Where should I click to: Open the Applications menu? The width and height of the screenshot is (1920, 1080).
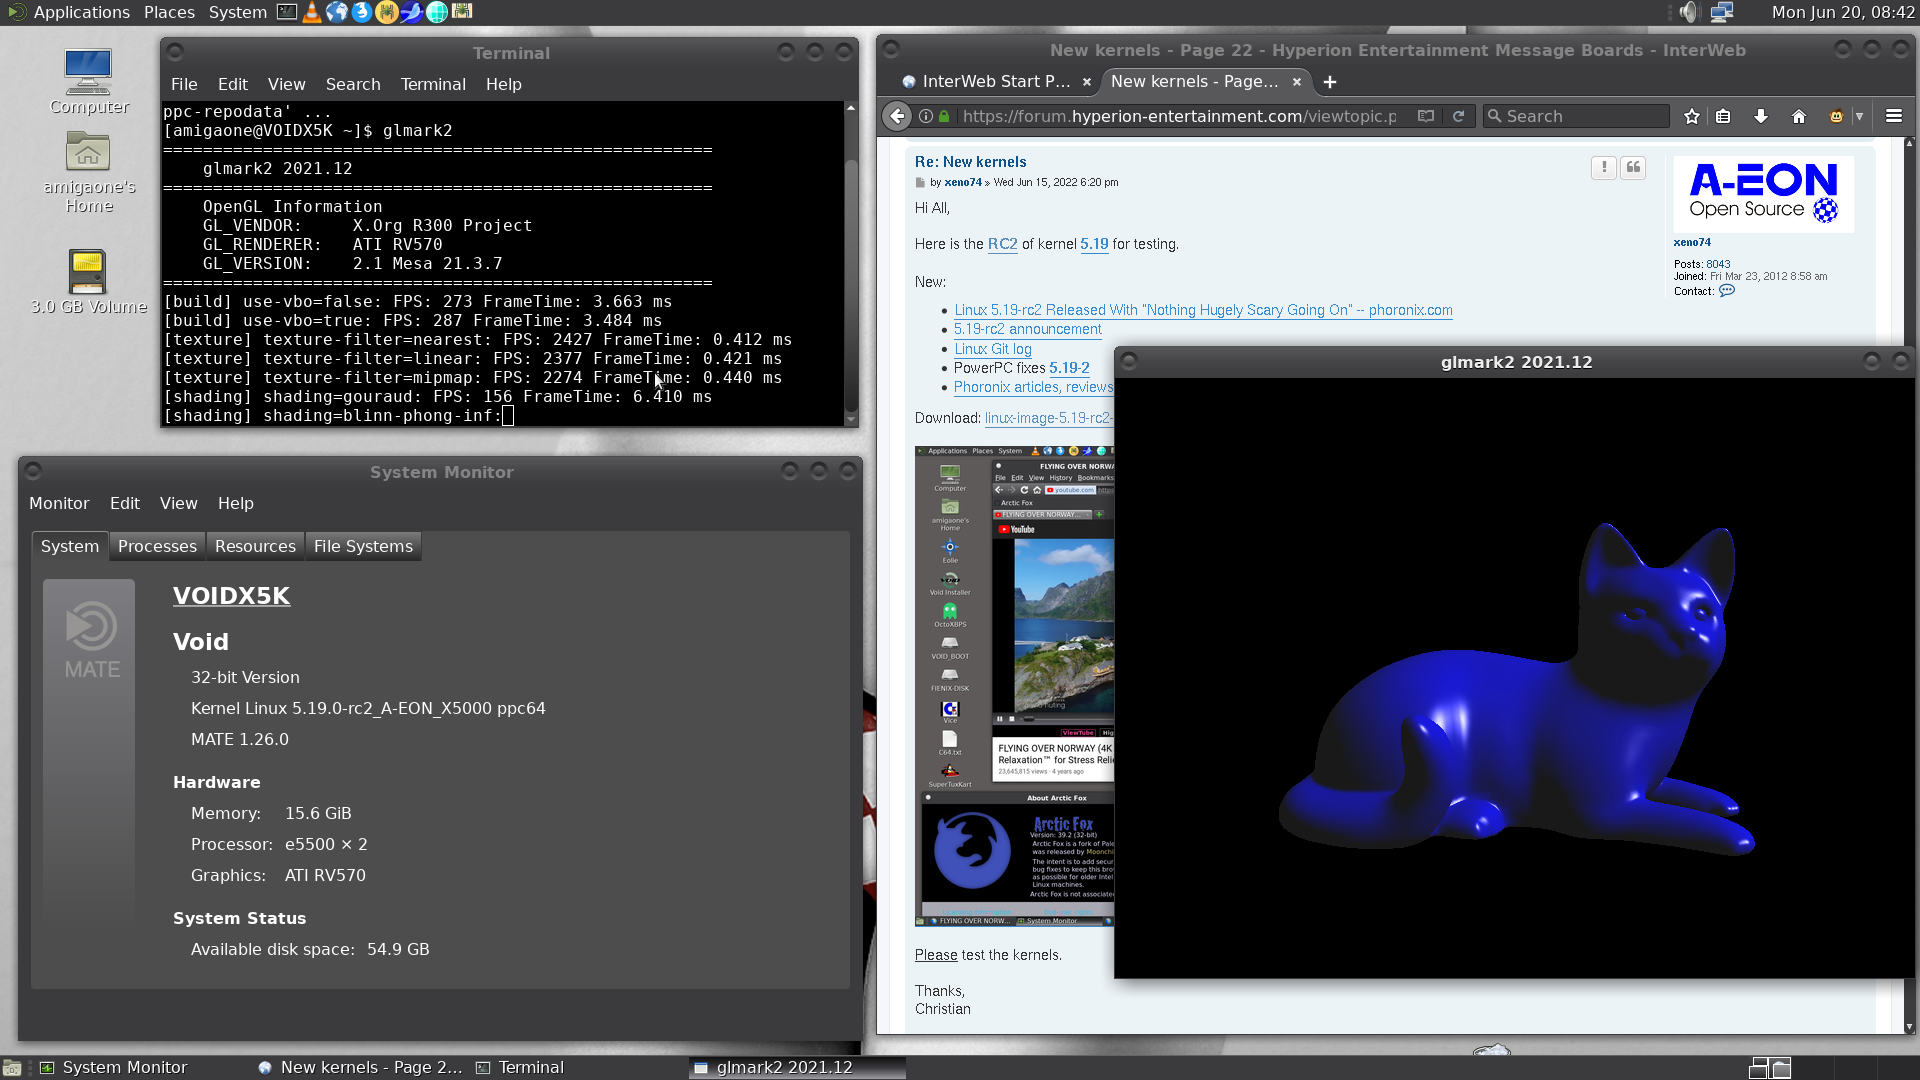point(81,12)
